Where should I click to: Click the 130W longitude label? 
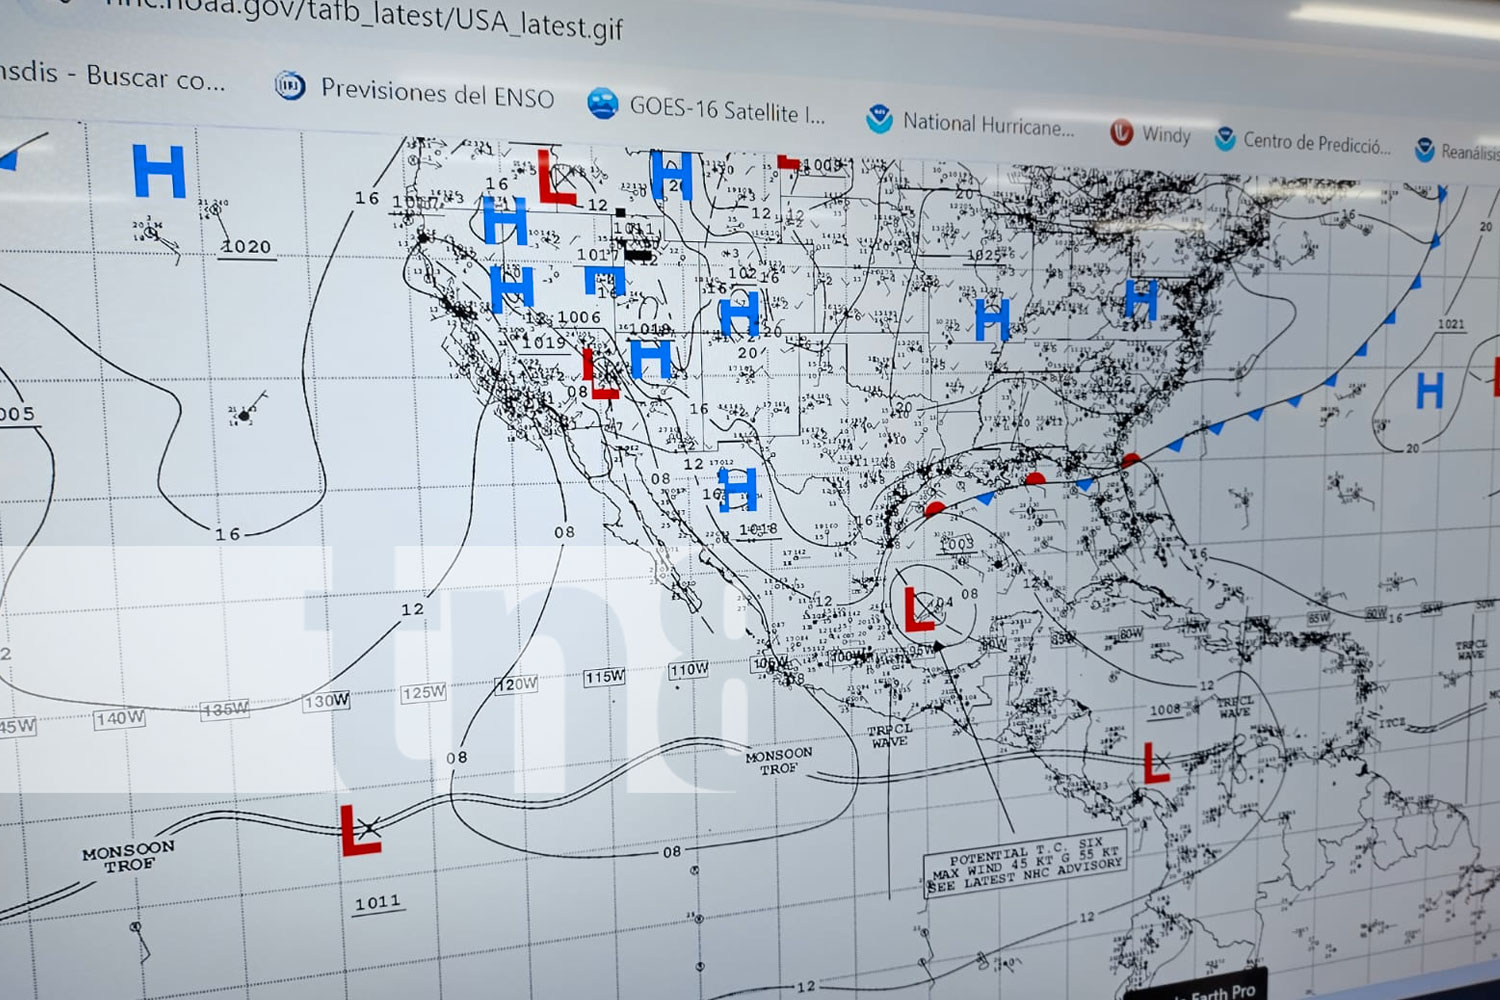tap(327, 701)
